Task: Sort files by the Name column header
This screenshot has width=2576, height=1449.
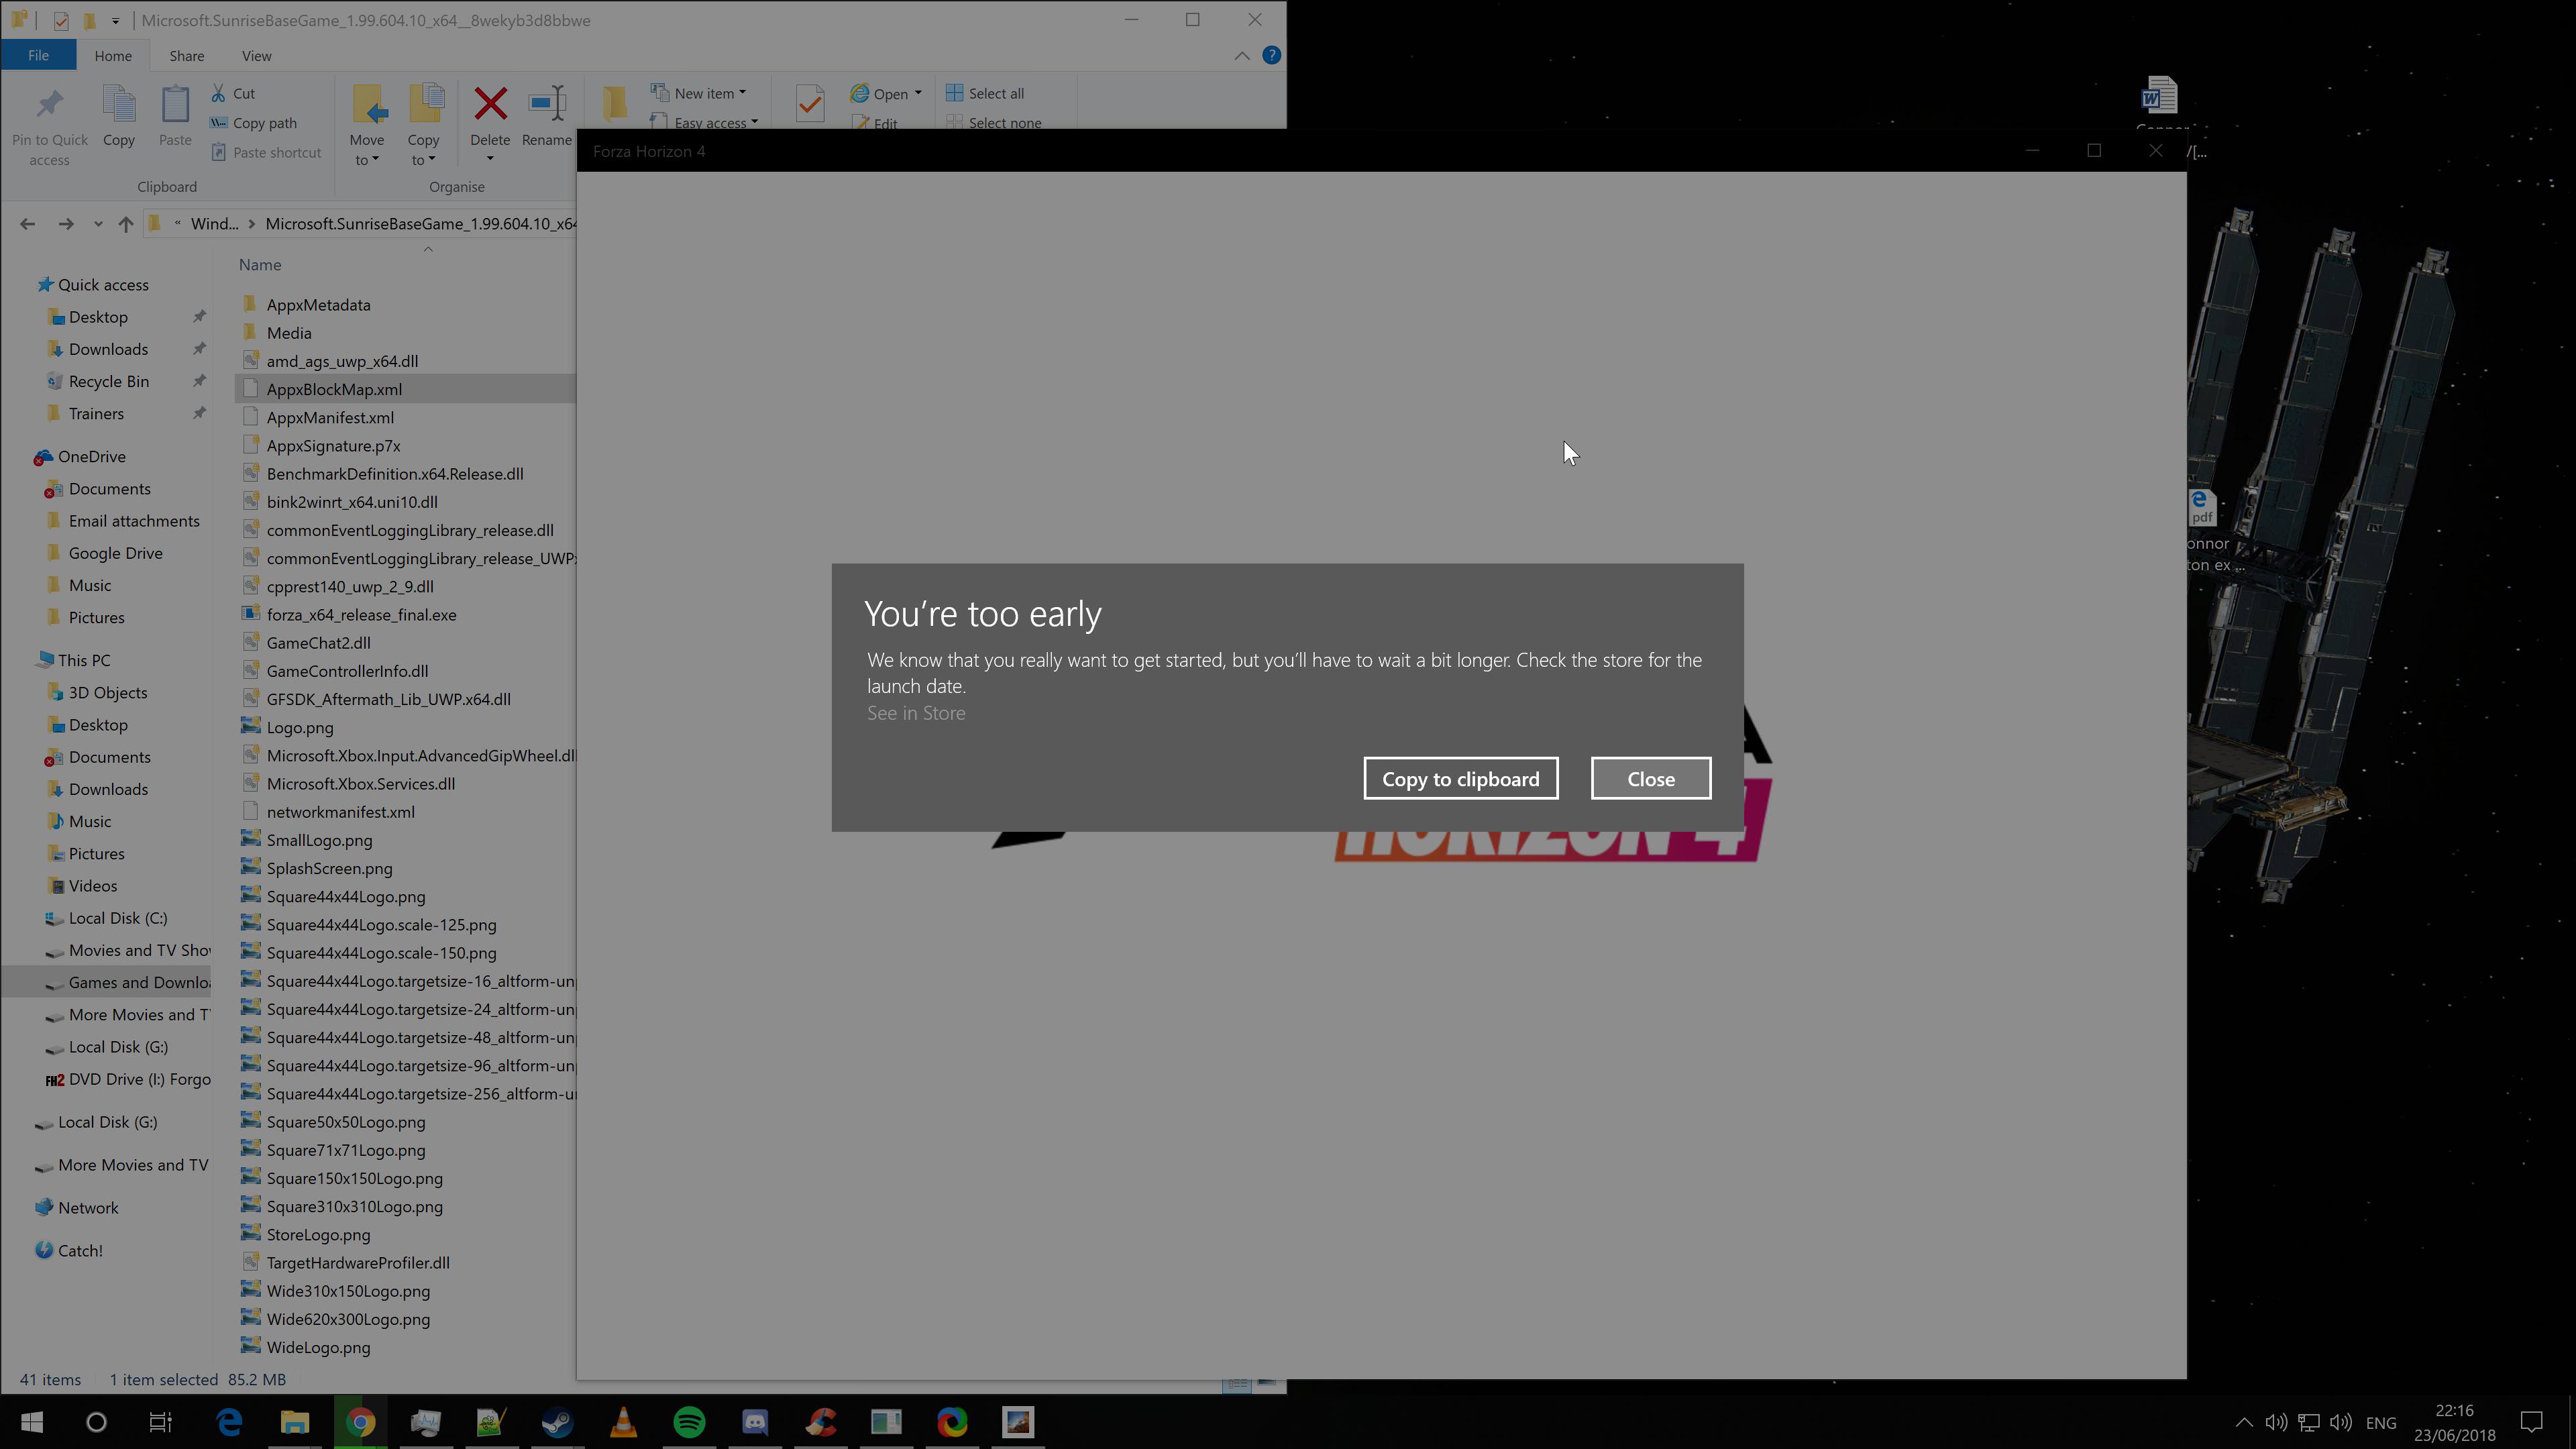Action: (260, 265)
